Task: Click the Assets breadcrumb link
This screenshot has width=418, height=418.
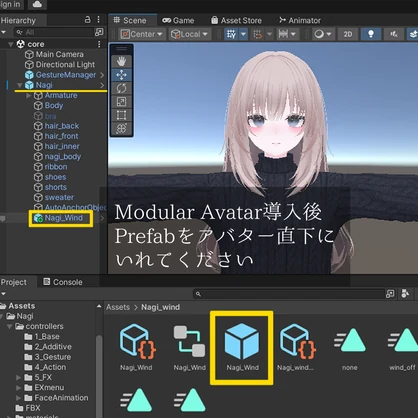Action: click(118, 307)
